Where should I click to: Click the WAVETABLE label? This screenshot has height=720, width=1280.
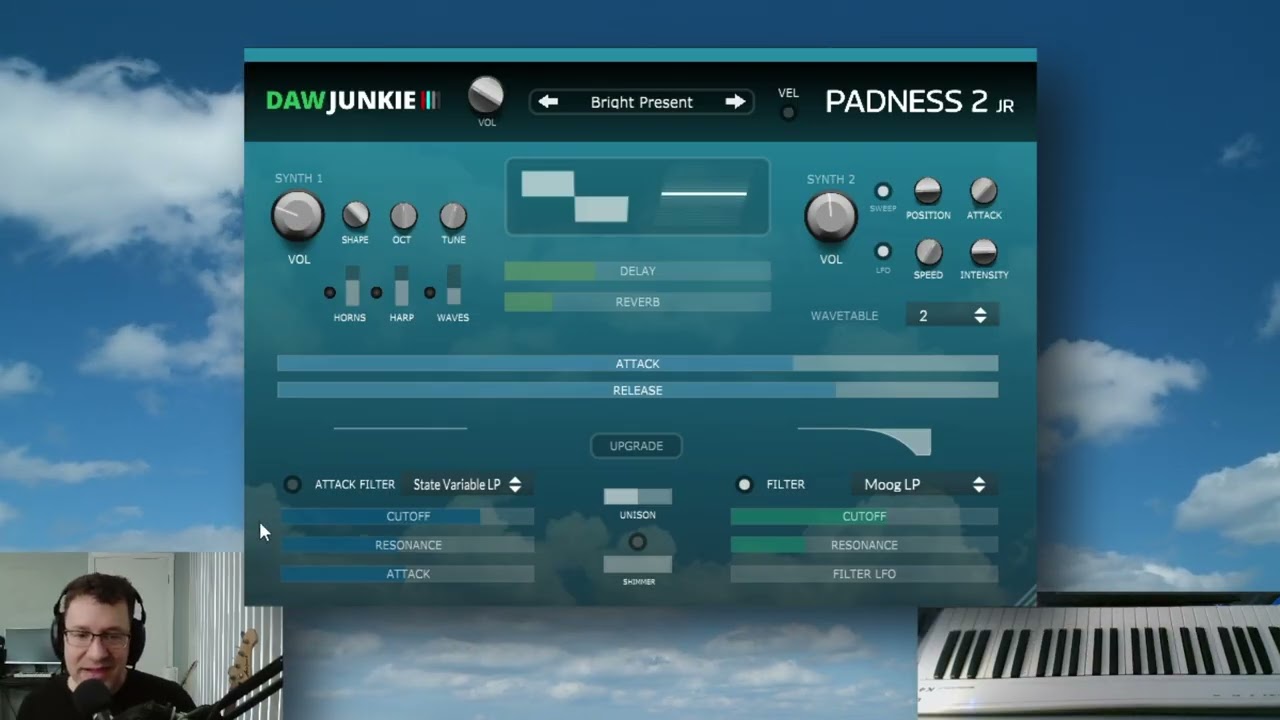click(844, 315)
